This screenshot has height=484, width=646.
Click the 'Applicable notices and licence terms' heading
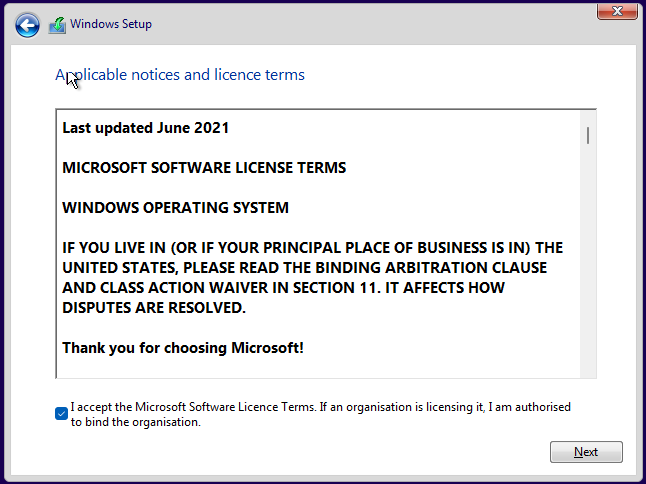(x=180, y=75)
